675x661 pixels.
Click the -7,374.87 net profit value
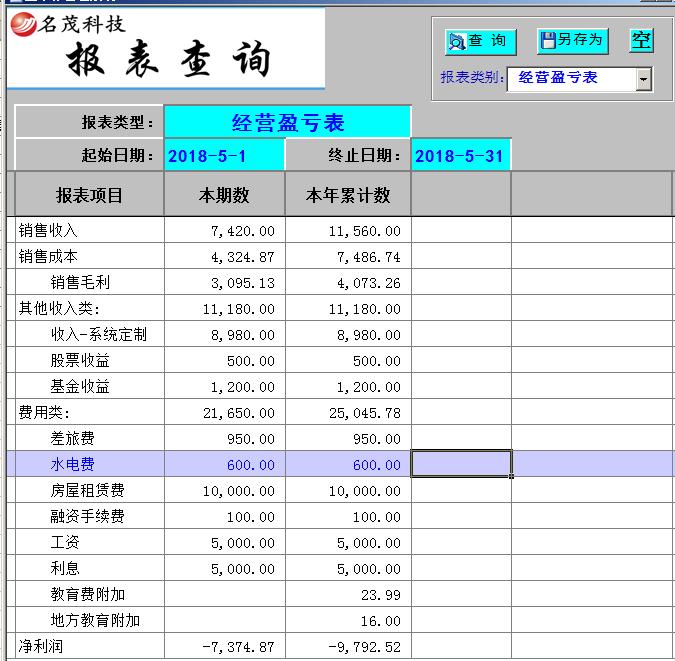(238, 647)
